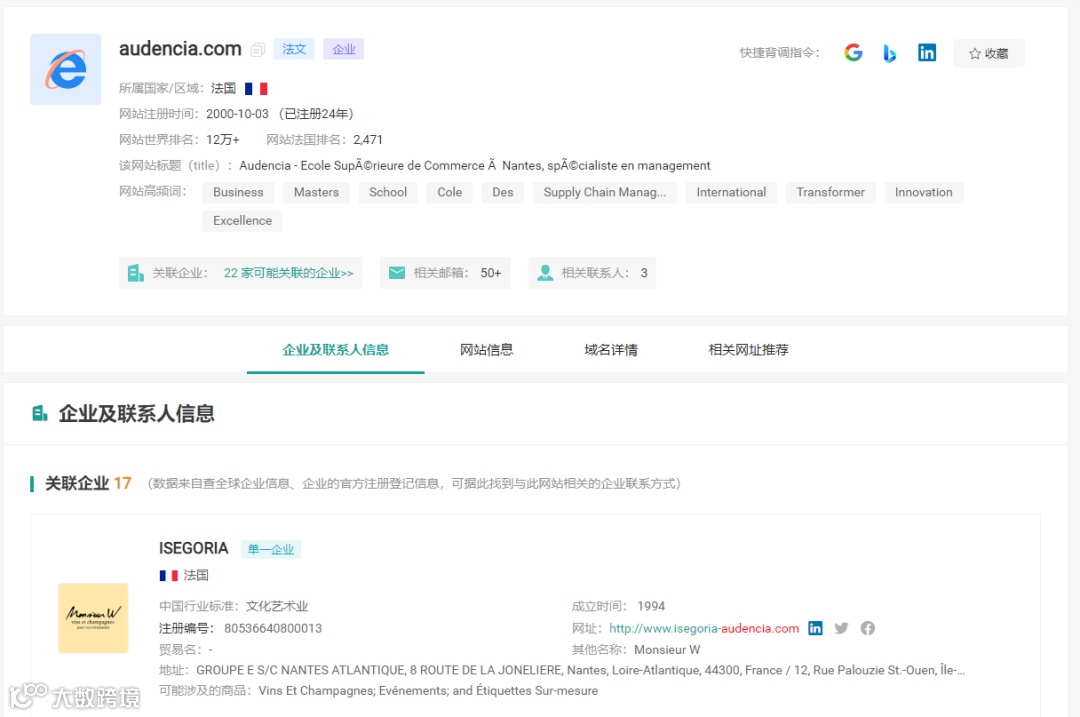Click the French flag under ISEGORIA

(x=169, y=575)
